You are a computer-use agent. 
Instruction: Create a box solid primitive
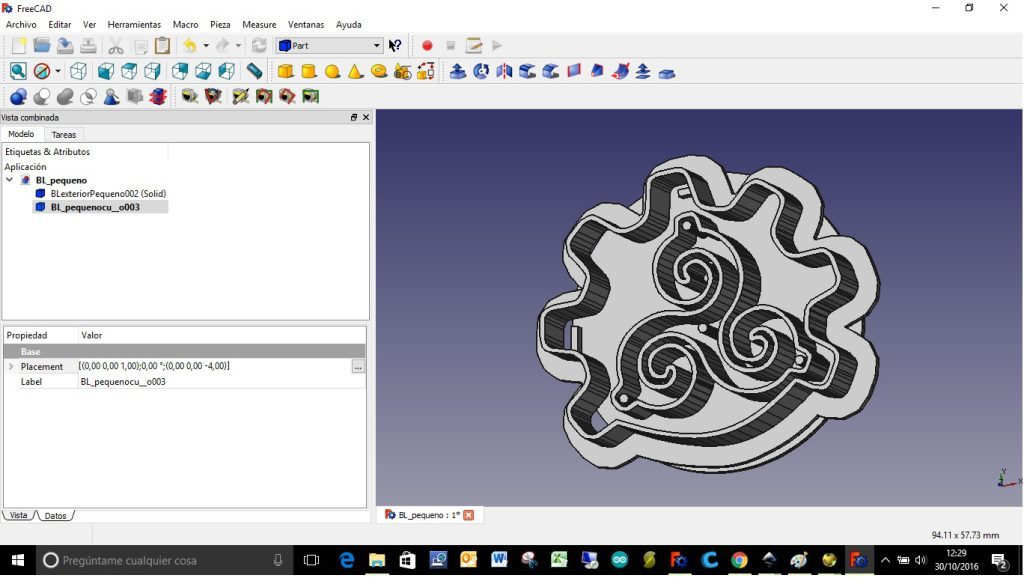tap(286, 72)
